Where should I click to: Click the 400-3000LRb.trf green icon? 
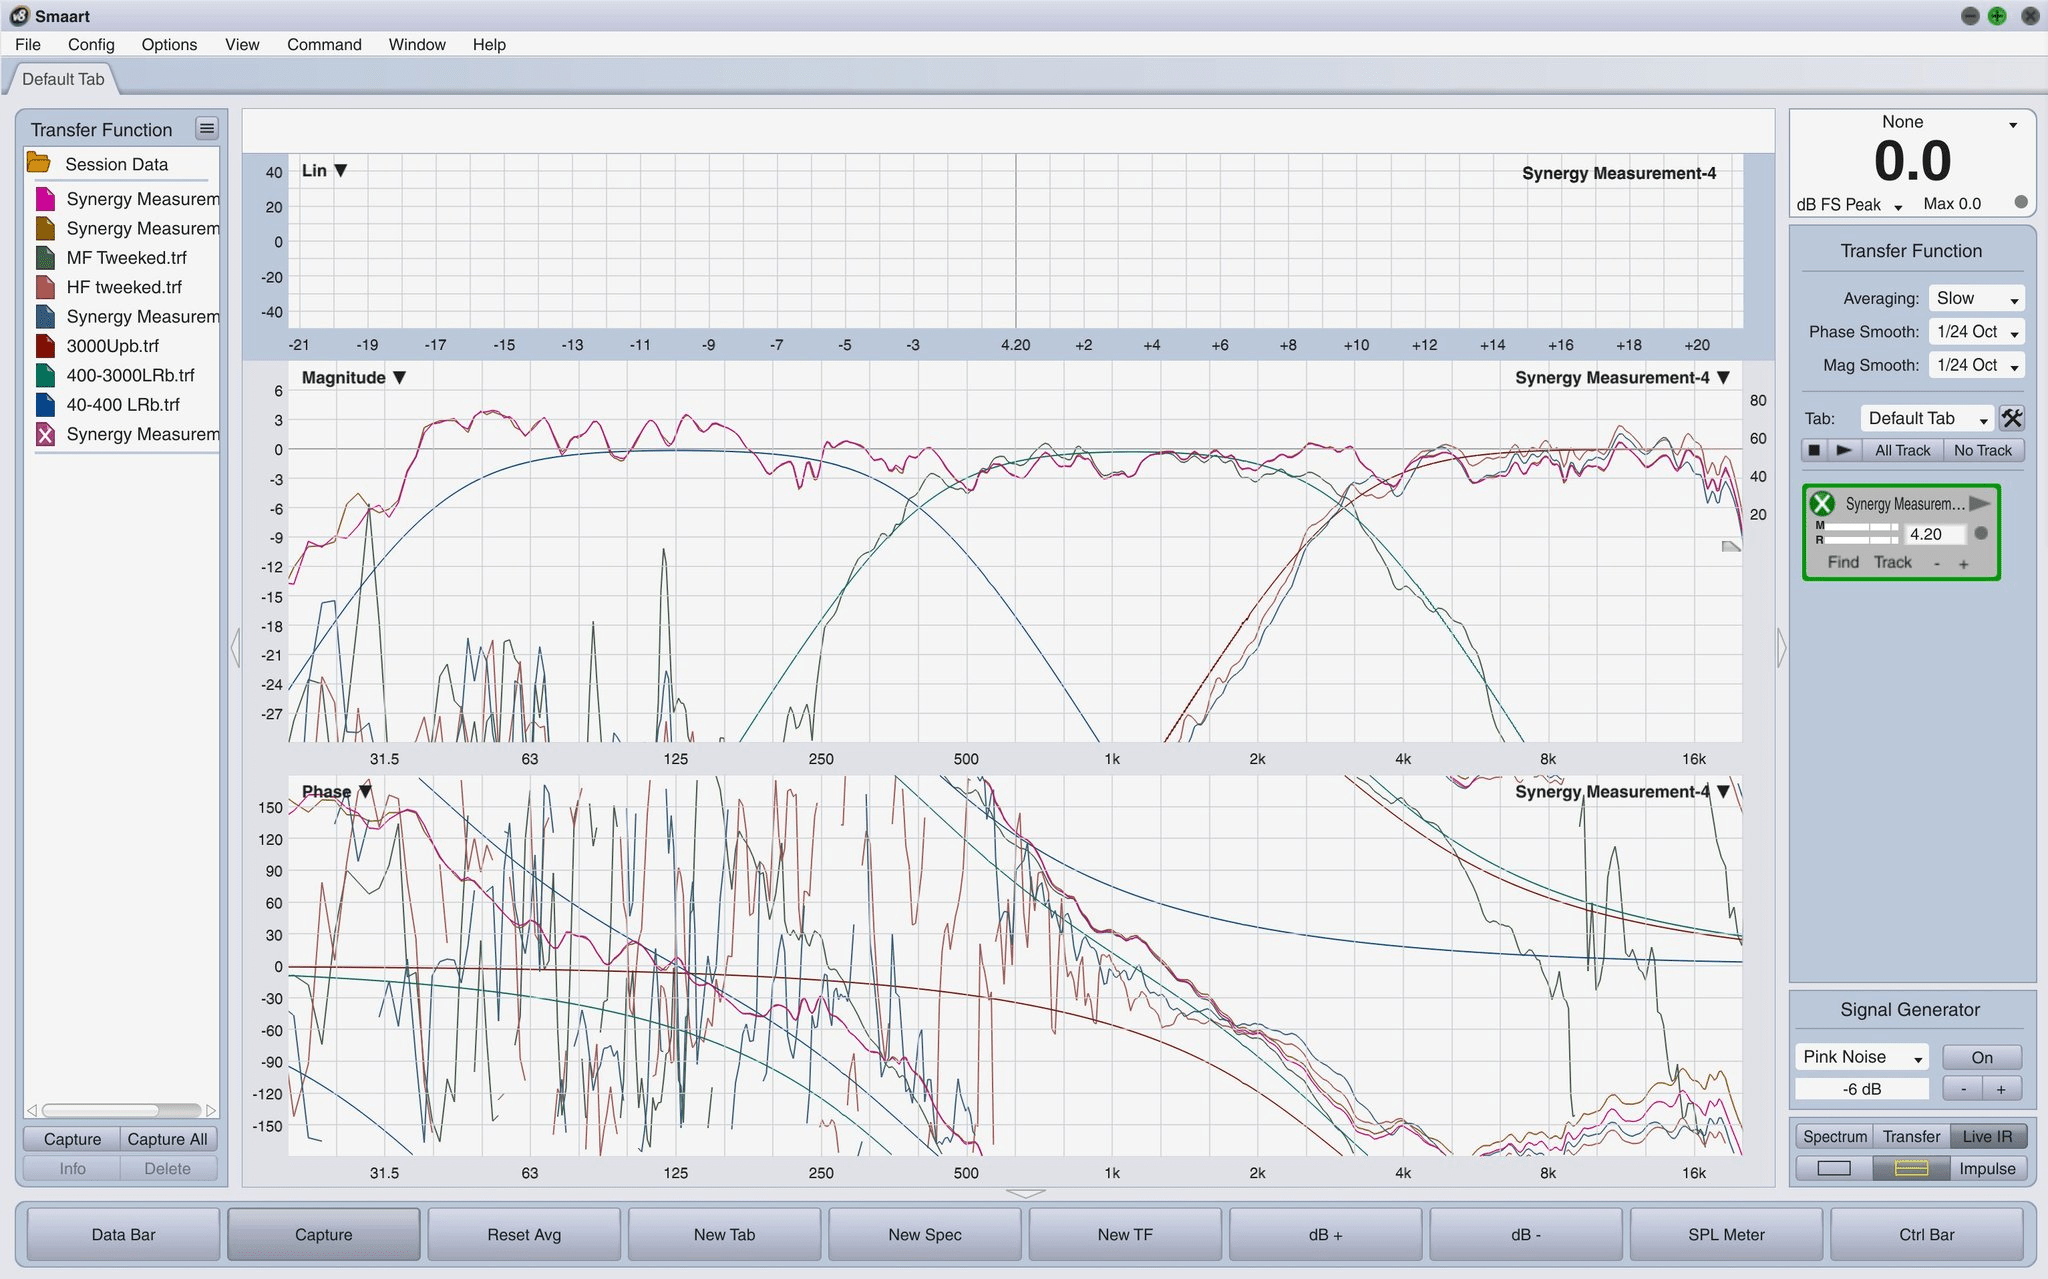tap(45, 375)
